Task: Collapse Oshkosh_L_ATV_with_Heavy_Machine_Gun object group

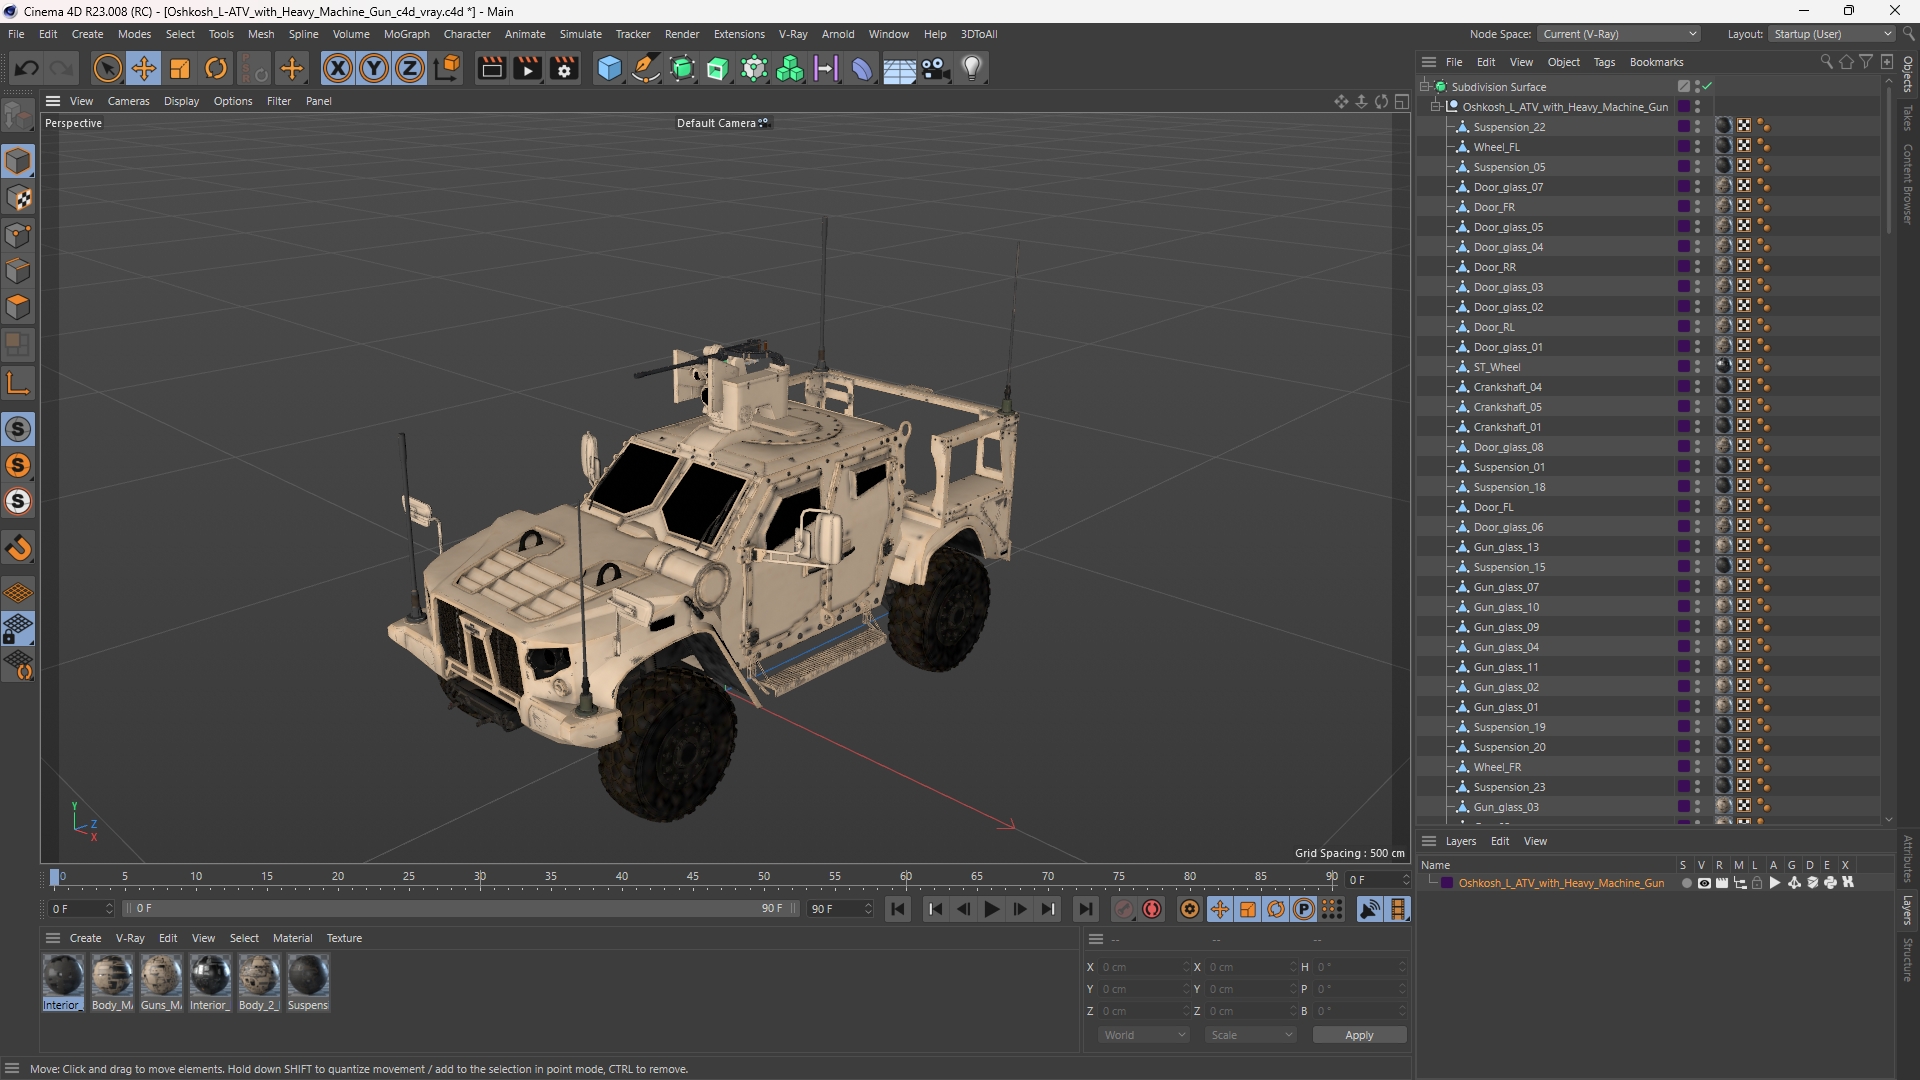Action: (x=1436, y=106)
